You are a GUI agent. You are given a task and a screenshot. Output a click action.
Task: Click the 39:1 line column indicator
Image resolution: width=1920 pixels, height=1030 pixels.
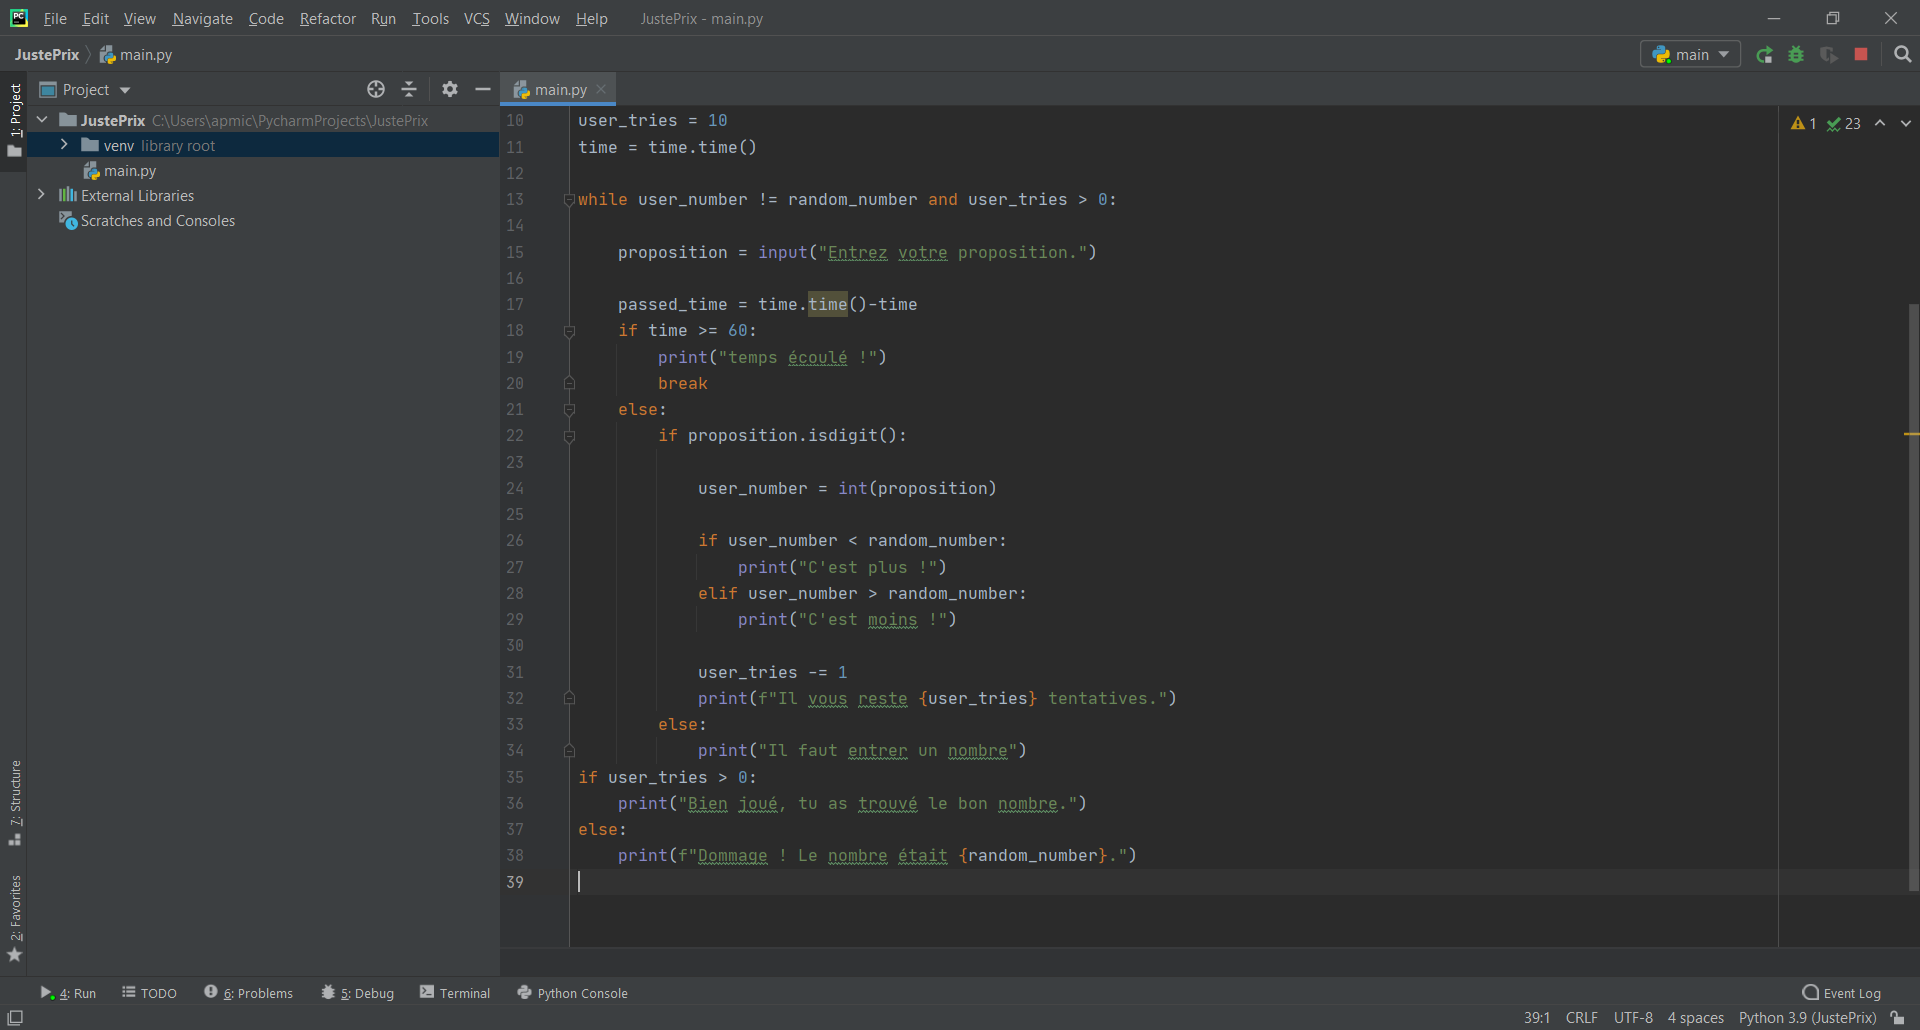click(x=1536, y=1018)
